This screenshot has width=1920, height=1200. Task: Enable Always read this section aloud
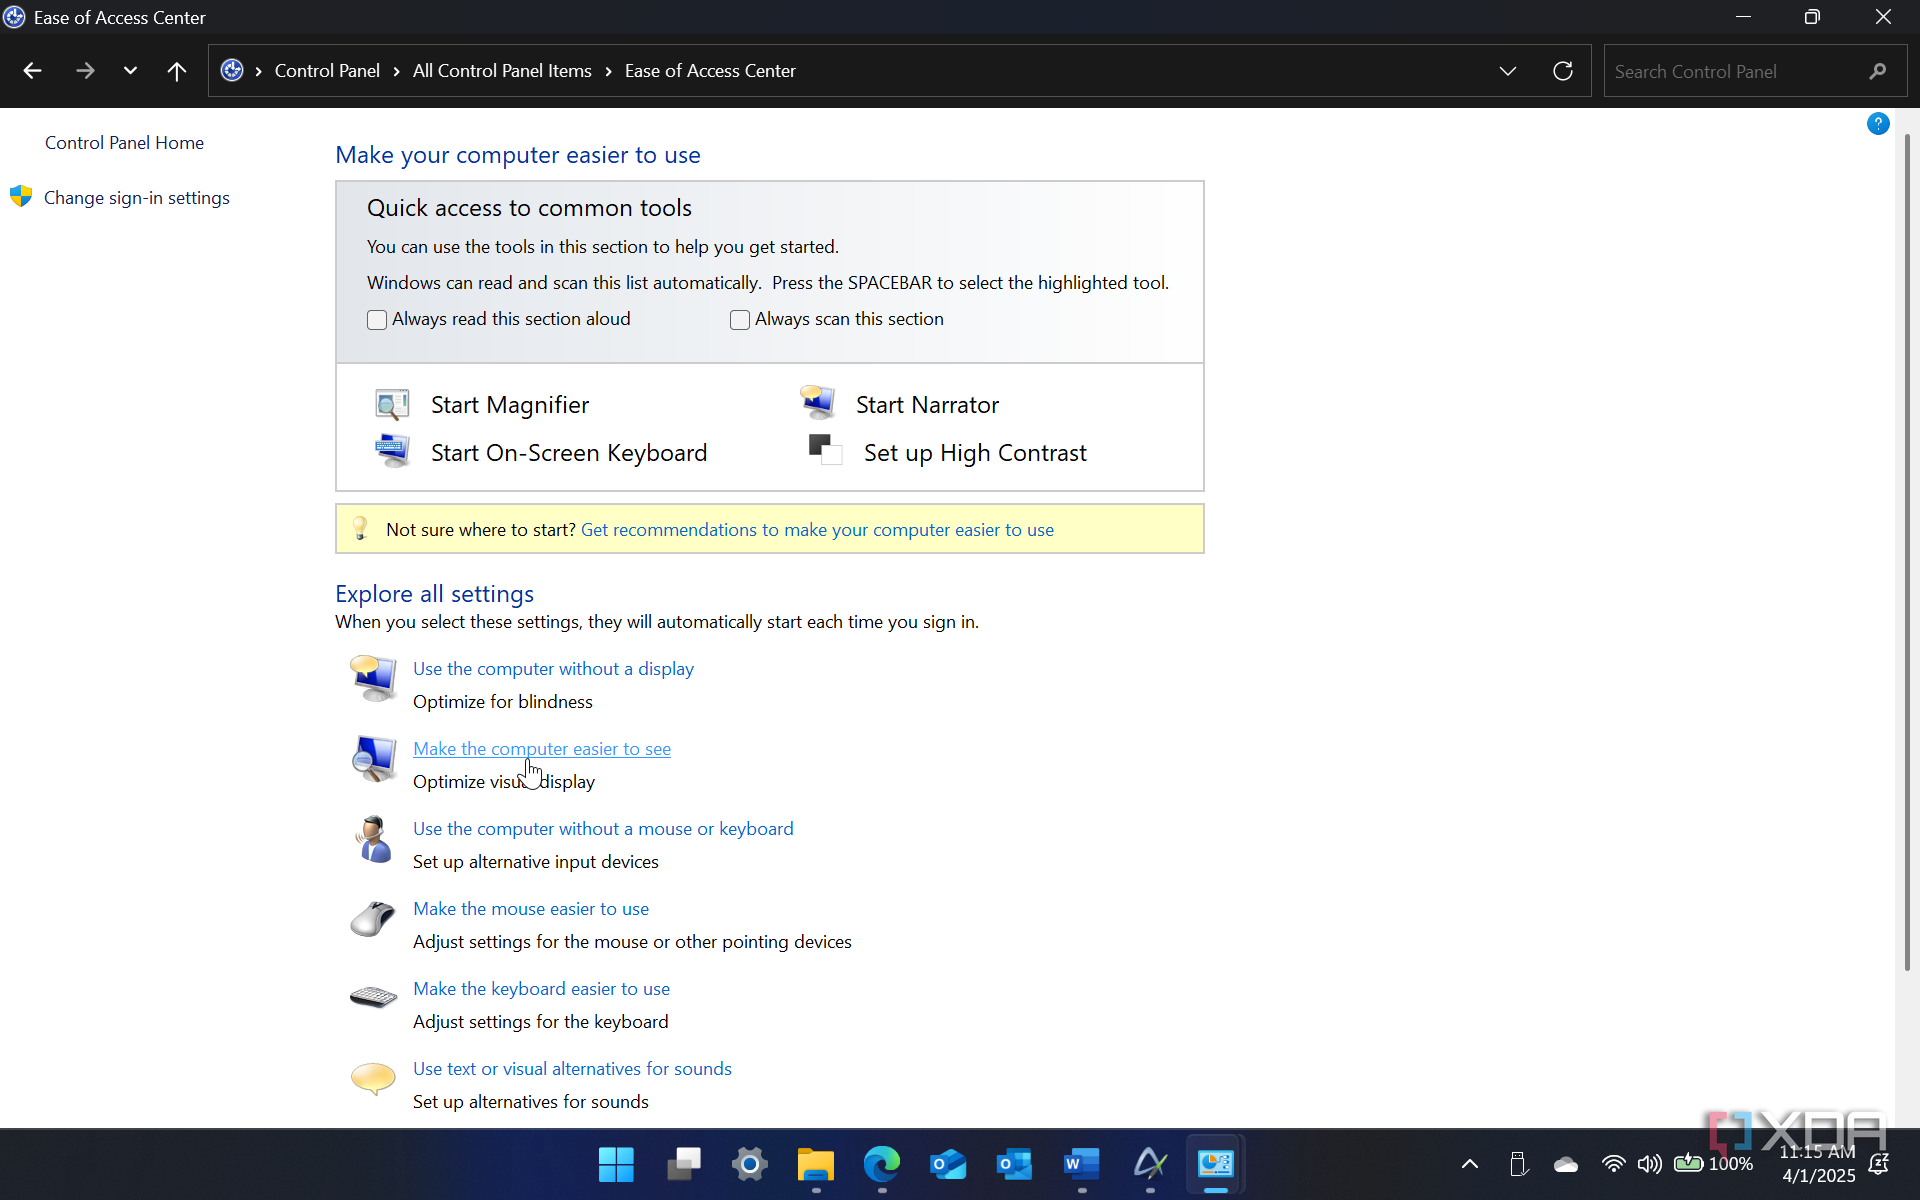pyautogui.click(x=377, y=320)
